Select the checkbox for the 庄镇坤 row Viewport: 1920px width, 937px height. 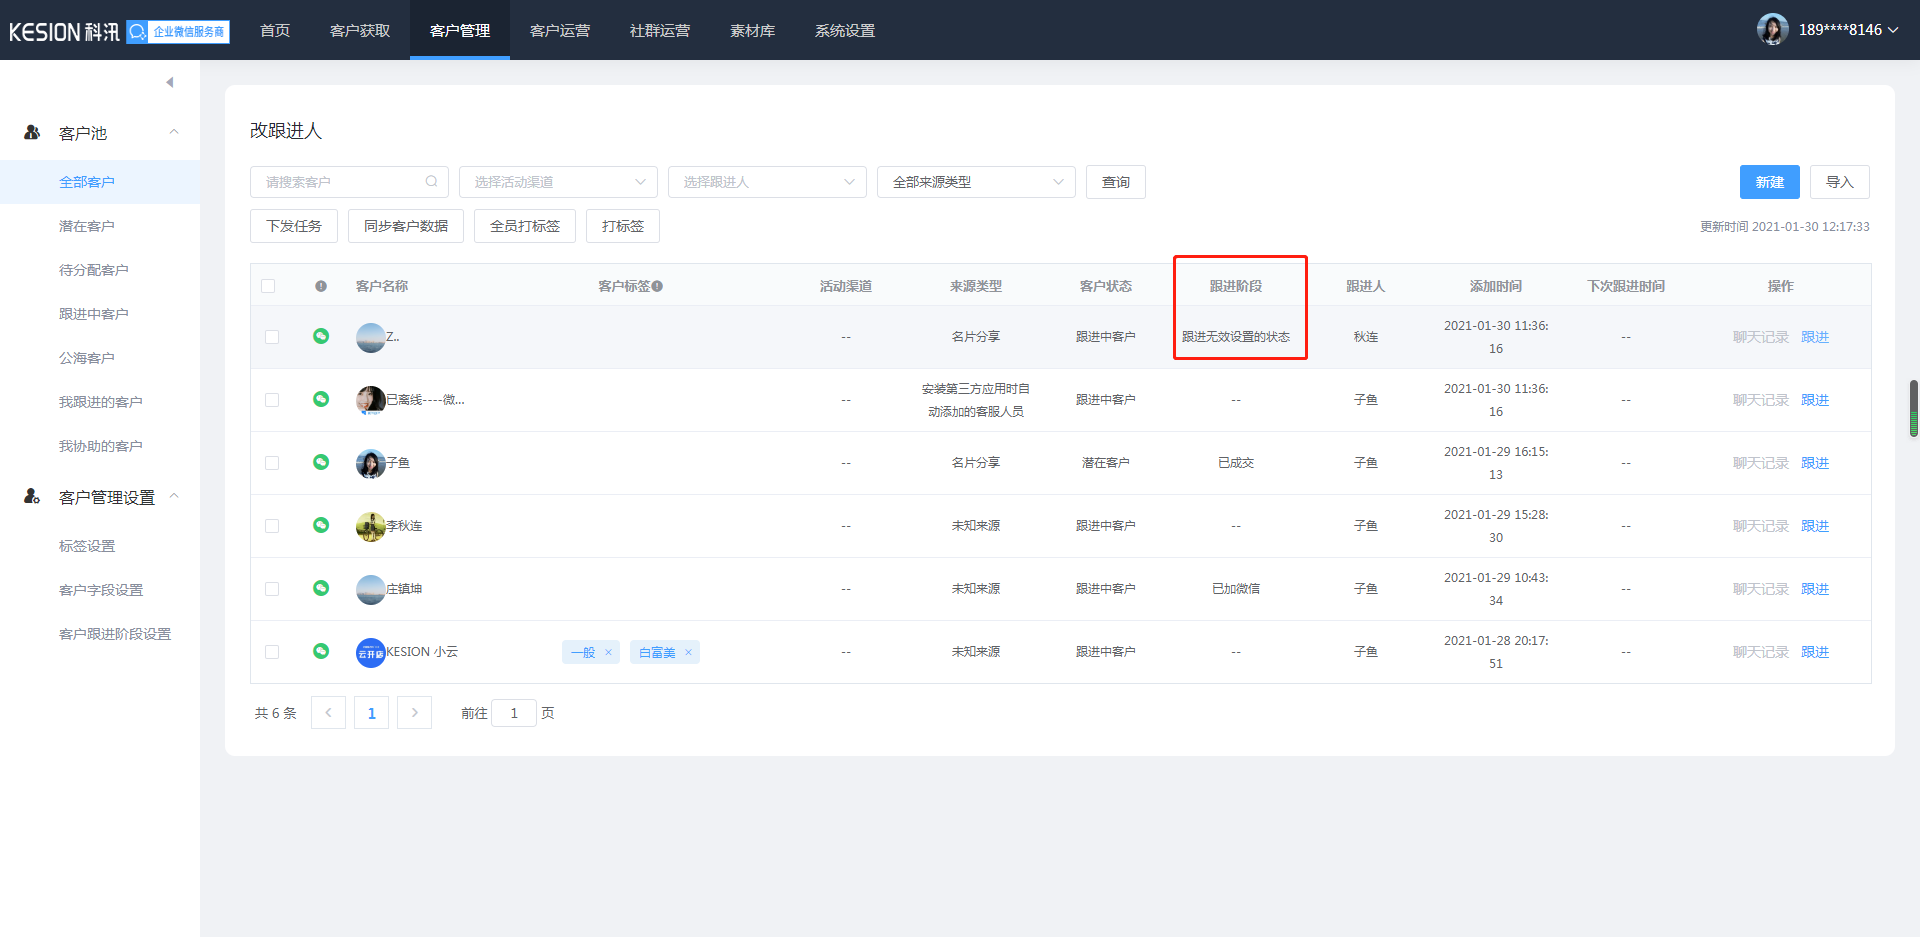coord(272,589)
